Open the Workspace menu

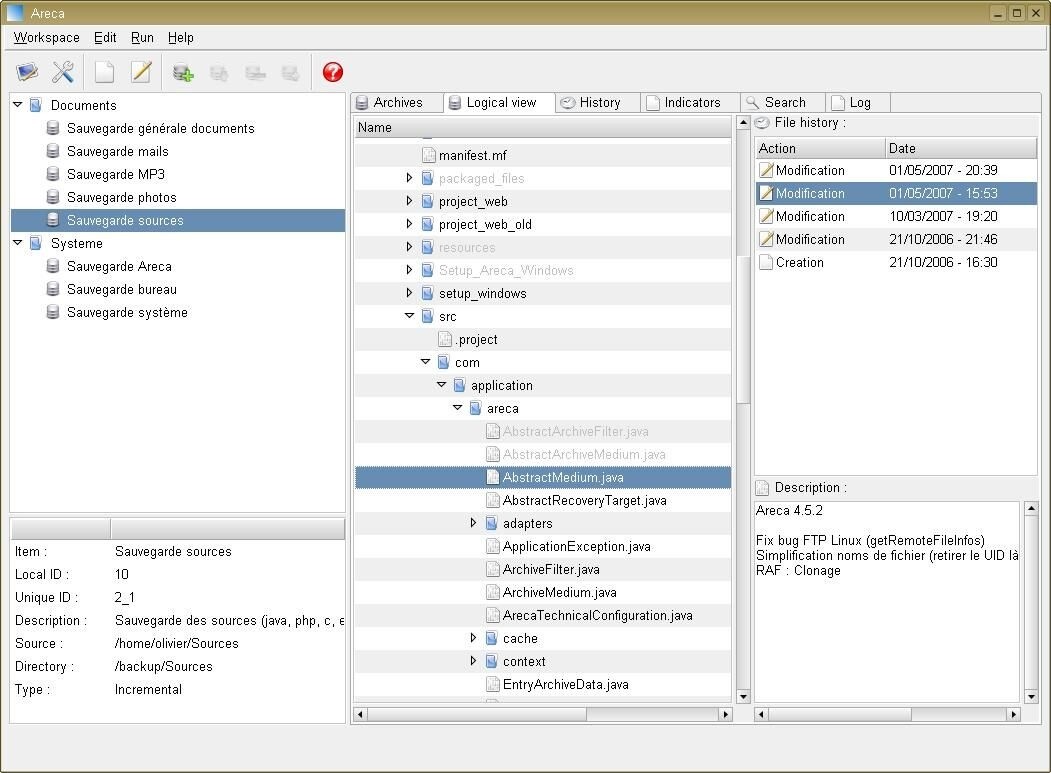pyautogui.click(x=45, y=37)
